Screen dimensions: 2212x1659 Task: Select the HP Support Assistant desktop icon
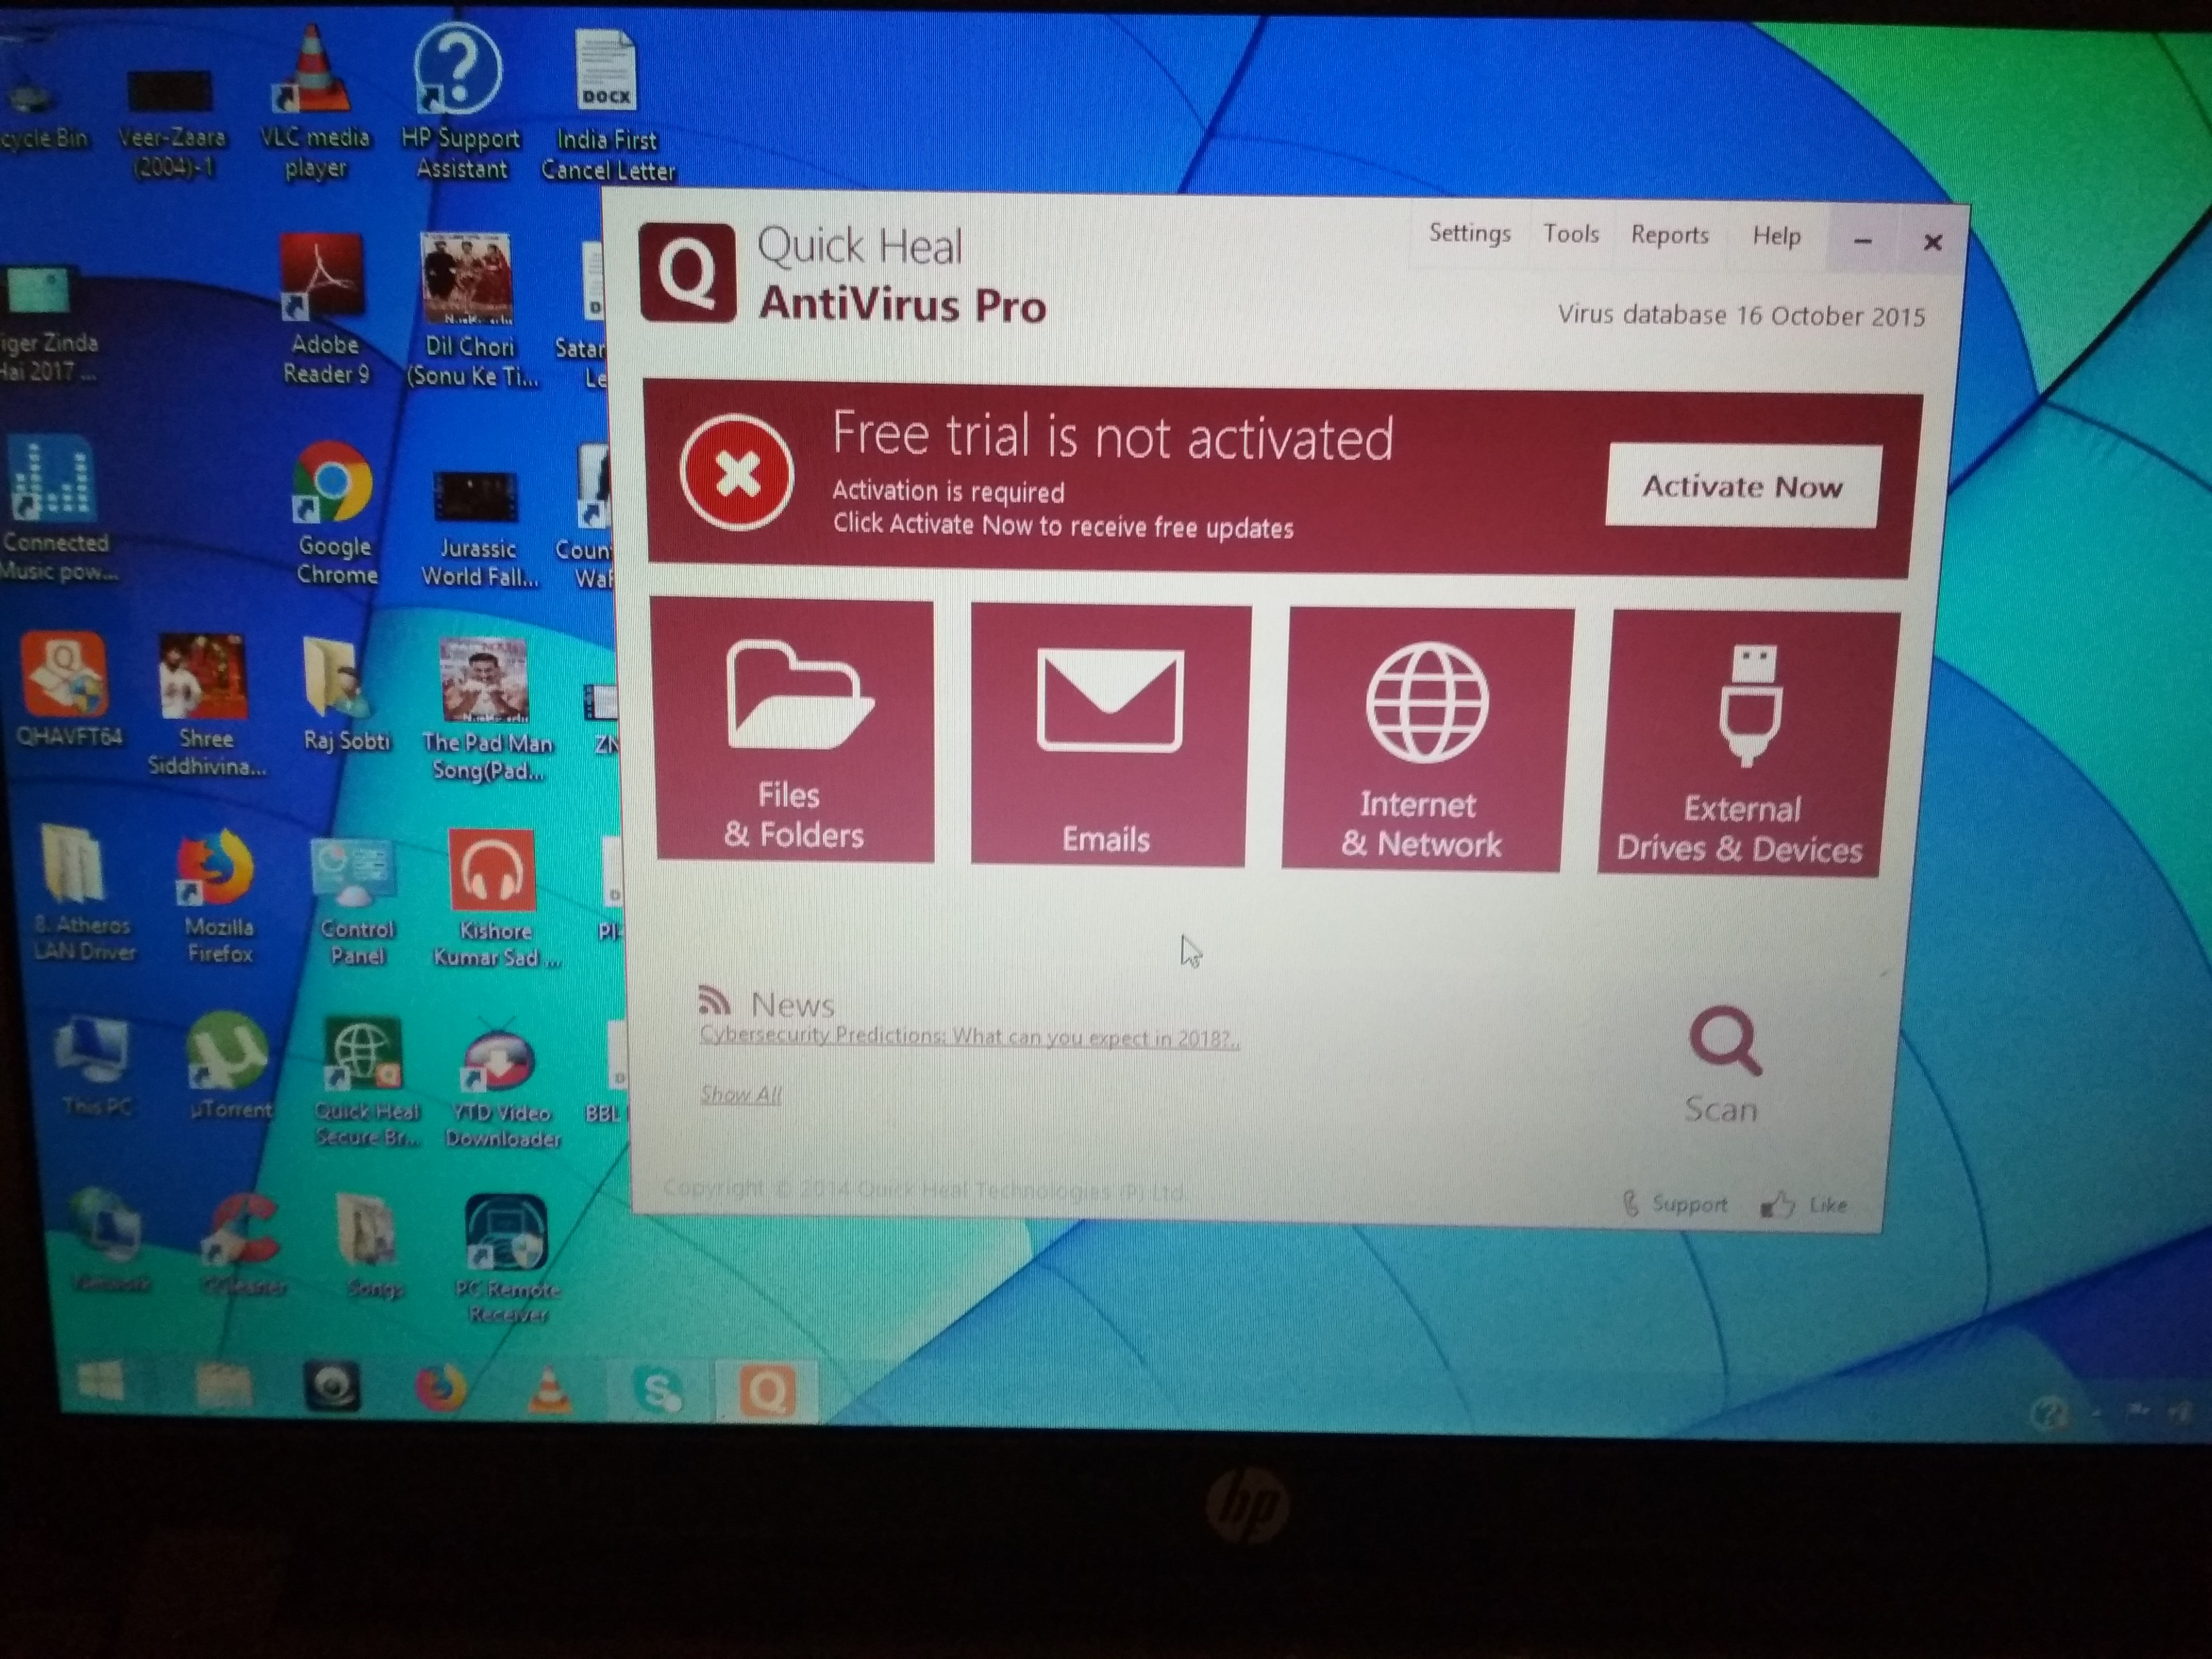[460, 102]
